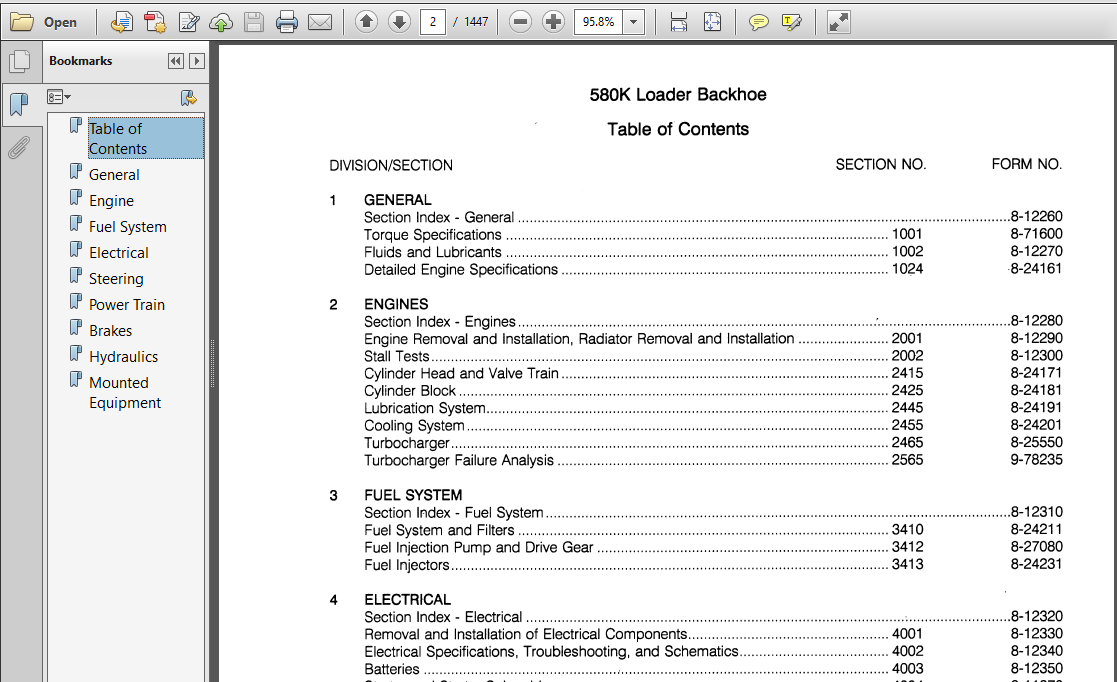Click the Cylinder Block entry
The height and width of the screenshot is (682, 1117).
click(410, 391)
